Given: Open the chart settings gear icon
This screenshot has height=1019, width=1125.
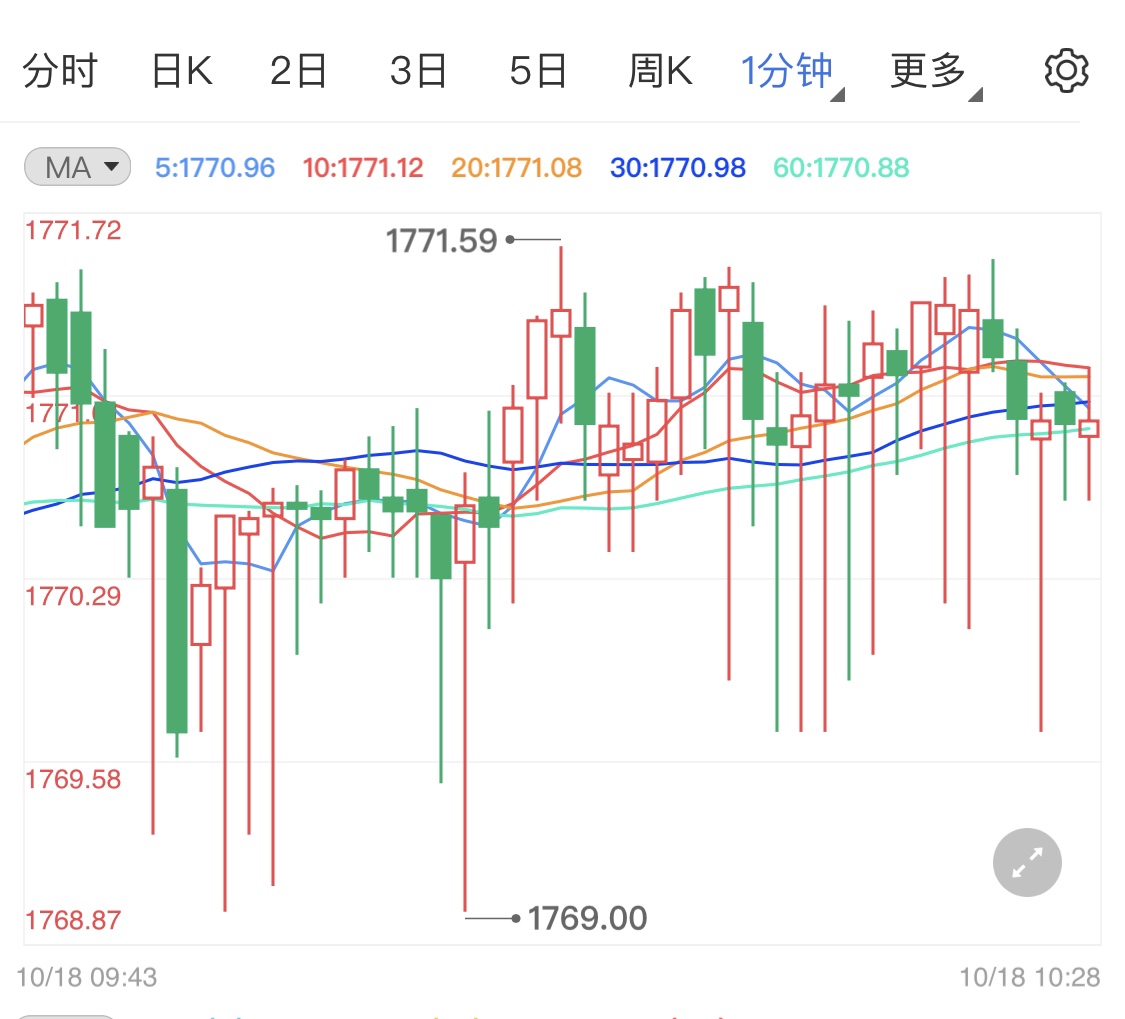Looking at the screenshot, I should click(x=1066, y=70).
